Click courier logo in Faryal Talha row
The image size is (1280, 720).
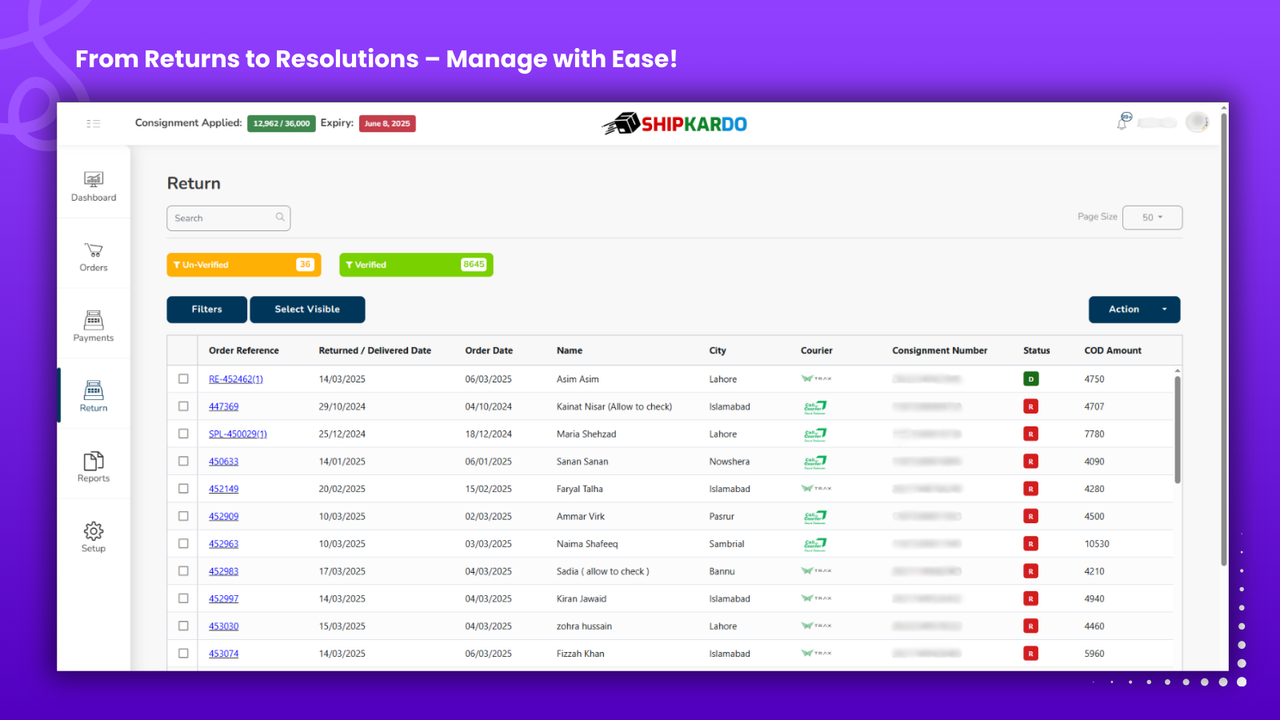(x=816, y=489)
